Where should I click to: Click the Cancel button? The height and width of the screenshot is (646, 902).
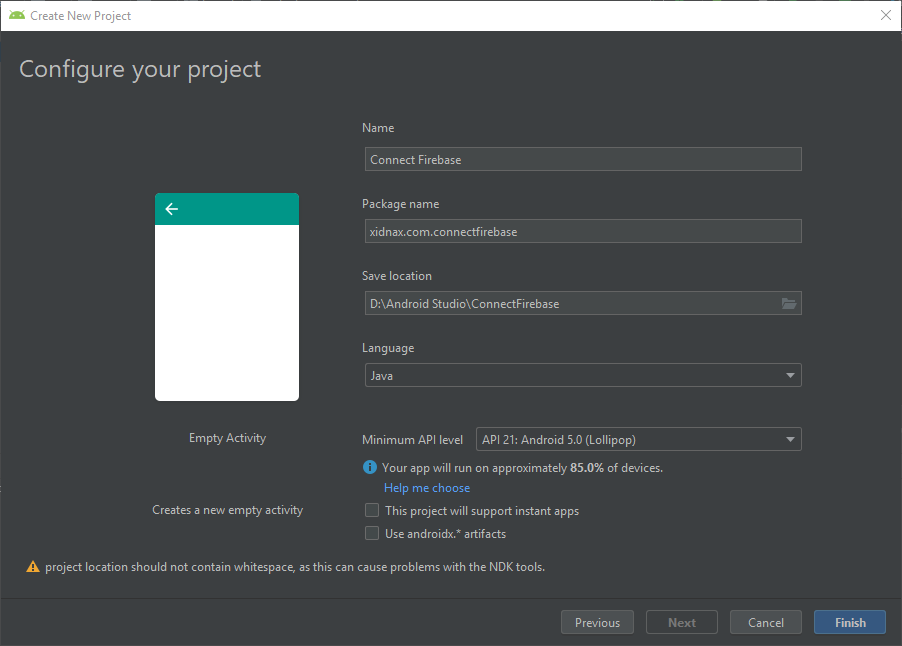point(766,622)
